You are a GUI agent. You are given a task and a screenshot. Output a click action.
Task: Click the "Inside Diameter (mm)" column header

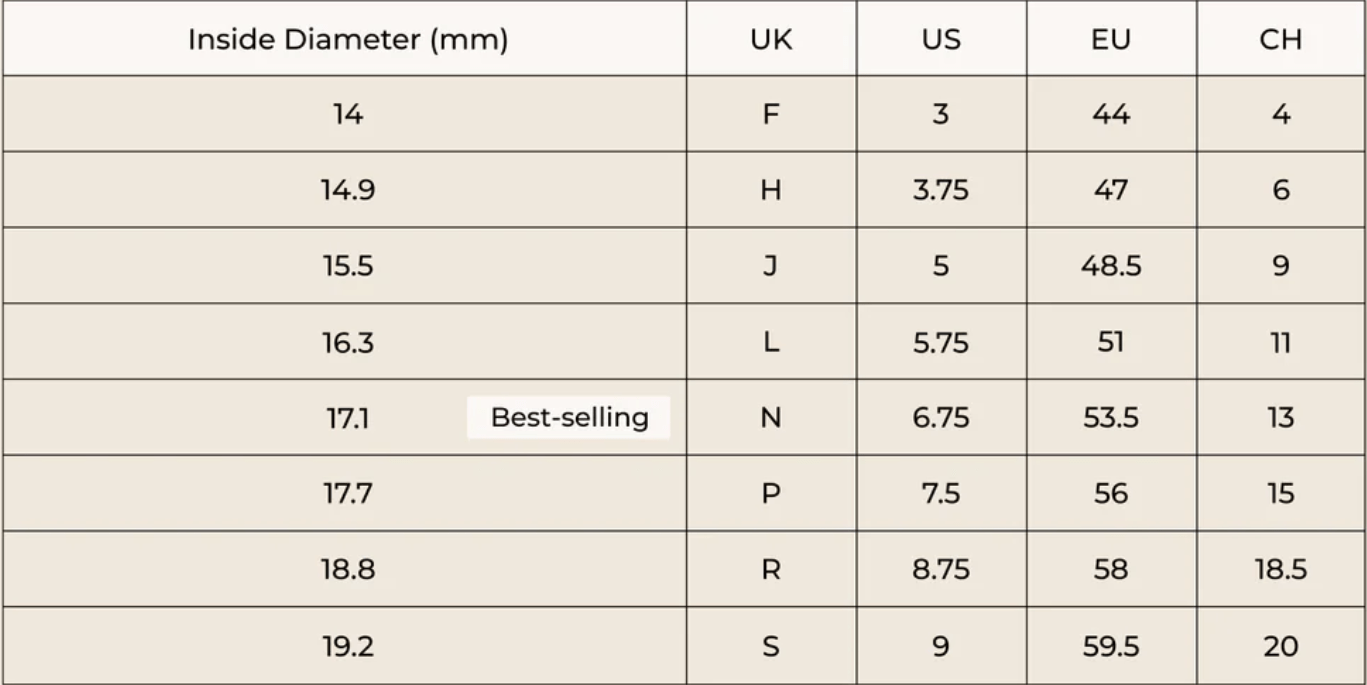coord(347,39)
